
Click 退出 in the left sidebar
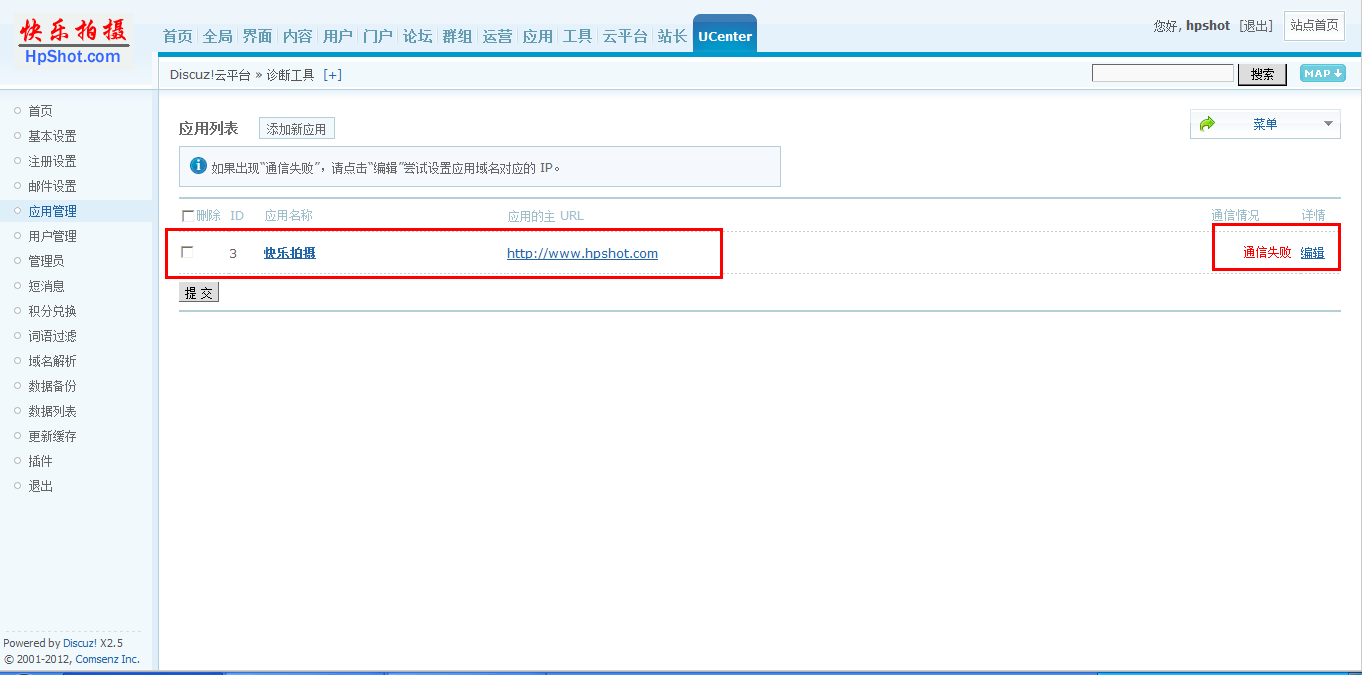[x=40, y=486]
